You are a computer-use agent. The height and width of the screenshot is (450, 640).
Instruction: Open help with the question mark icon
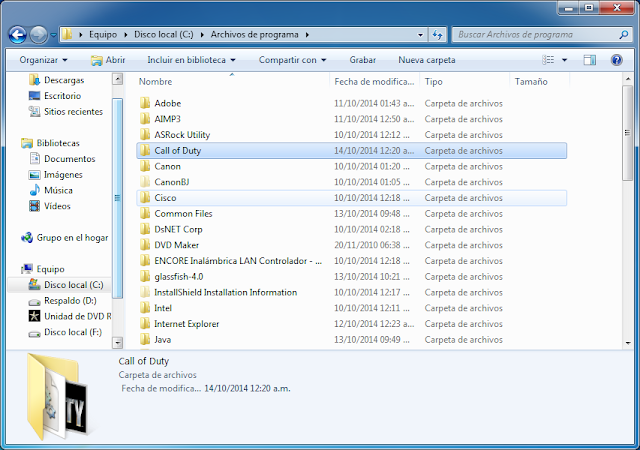[616, 60]
